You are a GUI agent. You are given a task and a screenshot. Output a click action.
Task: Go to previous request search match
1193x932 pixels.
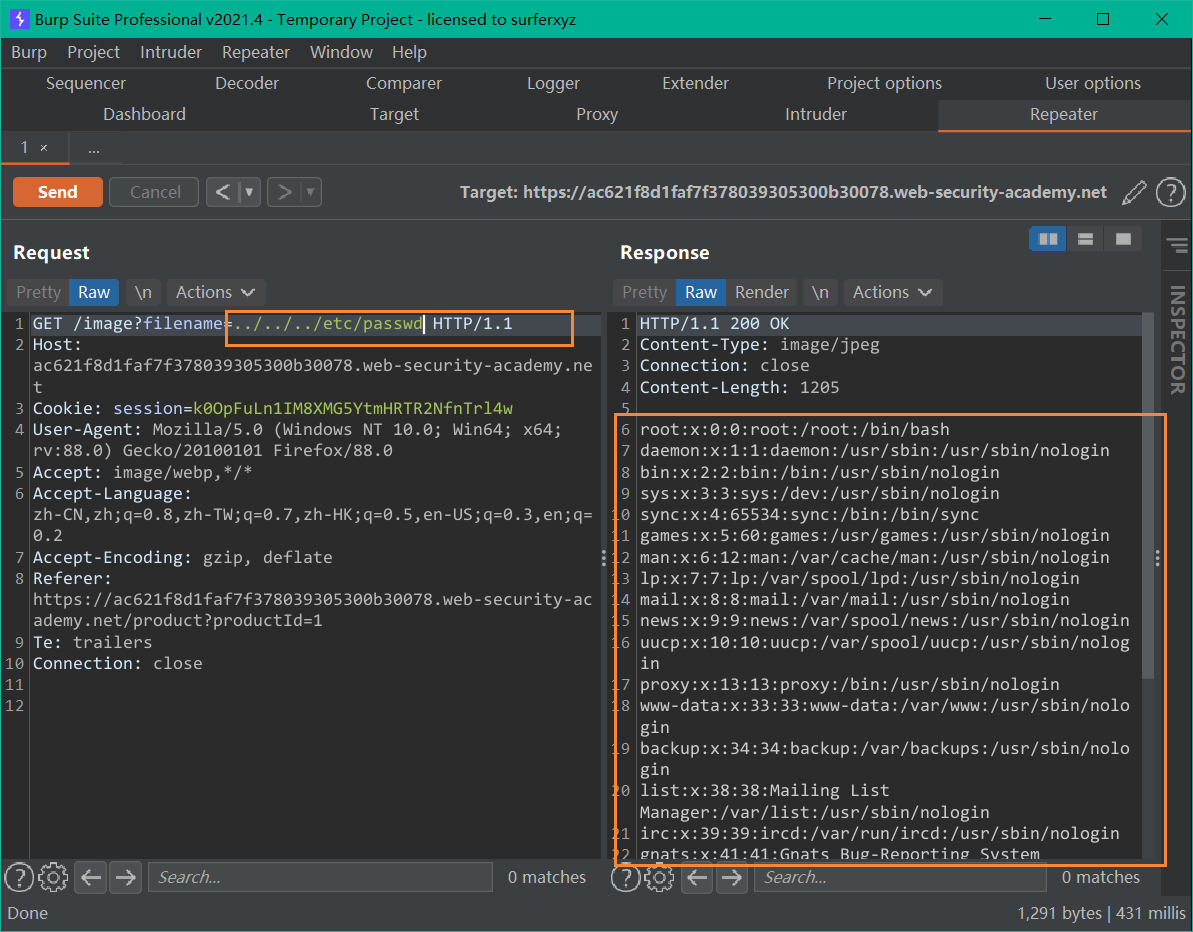91,877
